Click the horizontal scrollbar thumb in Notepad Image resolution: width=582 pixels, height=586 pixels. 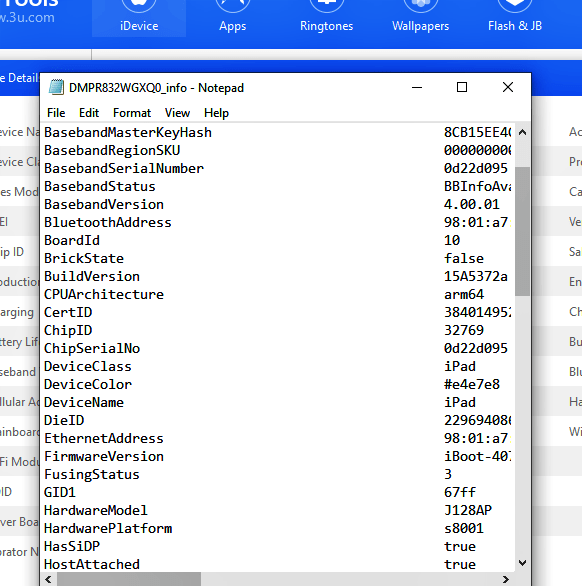(129, 579)
